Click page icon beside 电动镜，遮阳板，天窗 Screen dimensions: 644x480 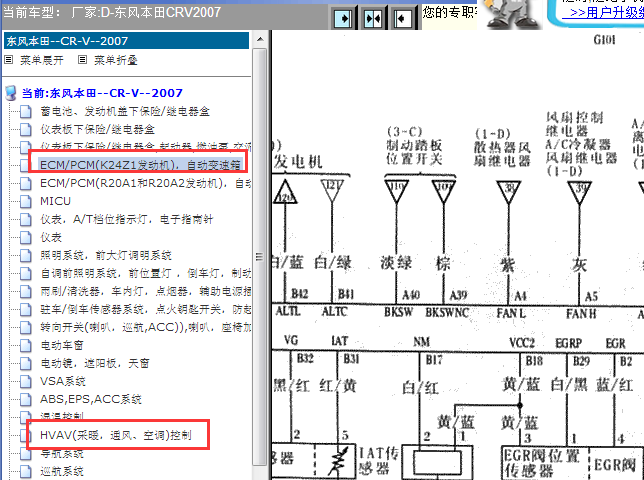(25, 363)
